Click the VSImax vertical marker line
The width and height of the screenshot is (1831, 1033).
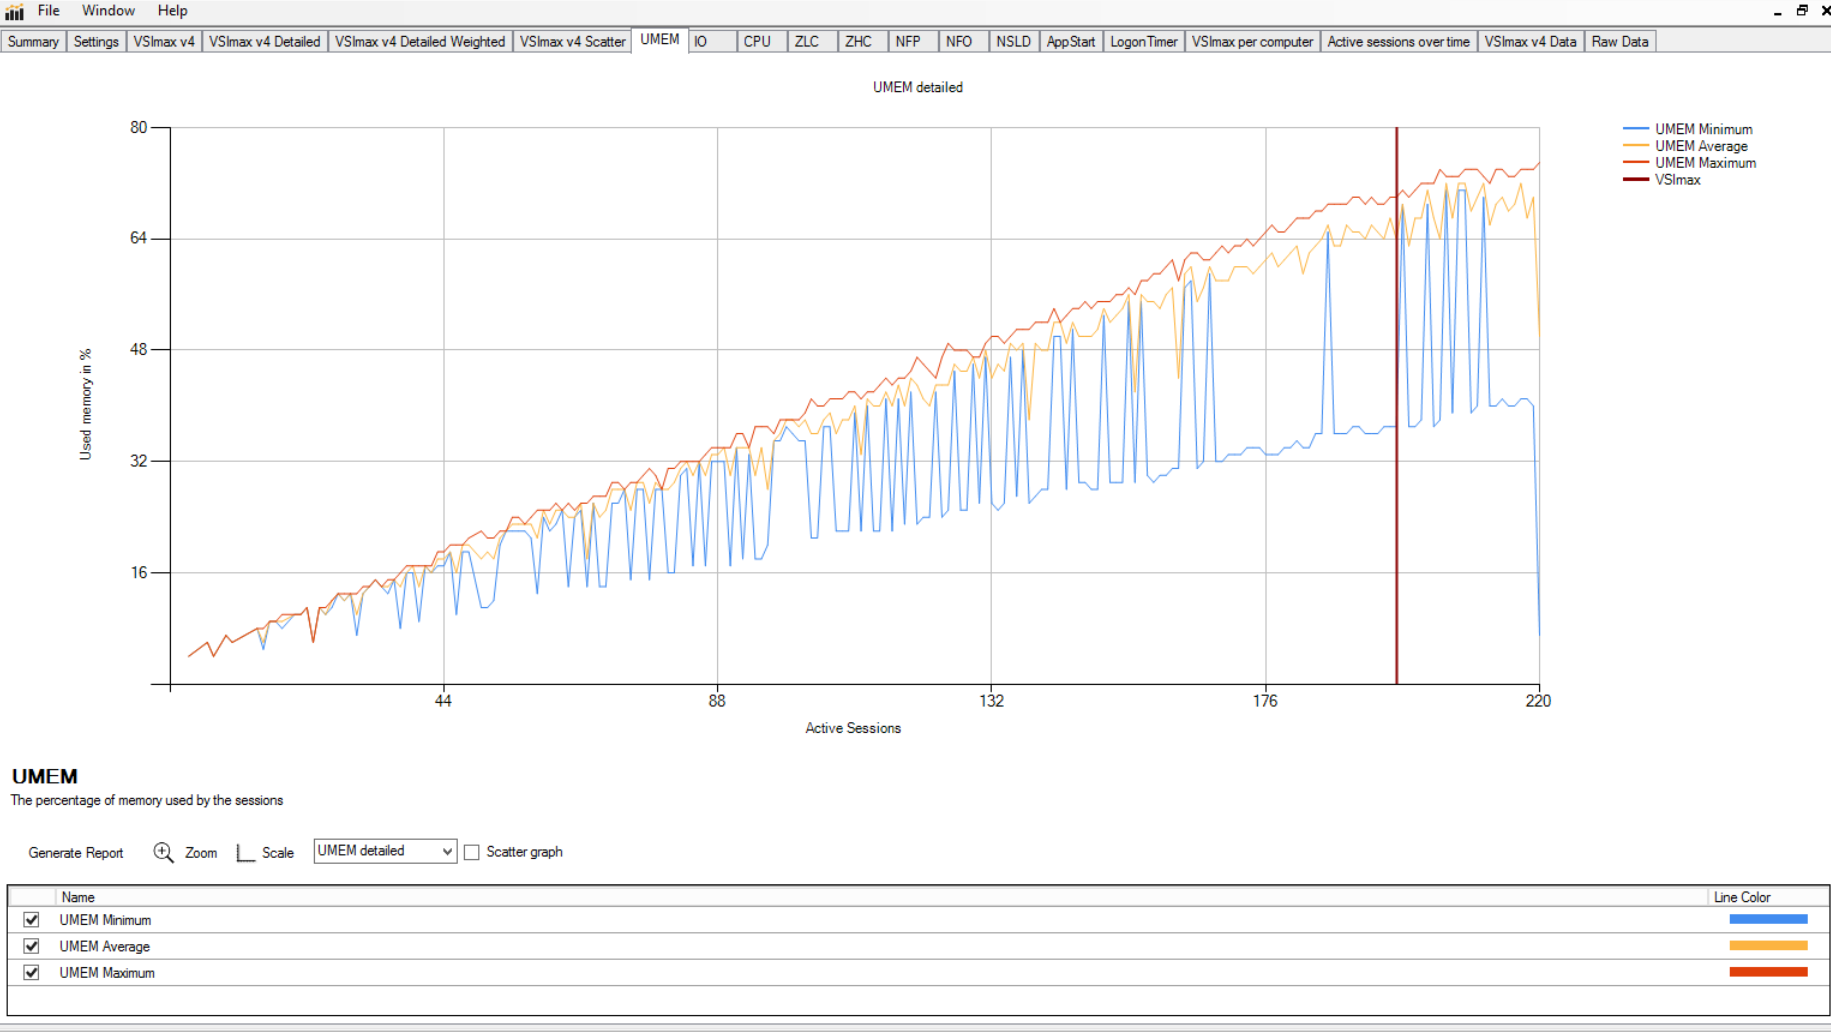coord(1397,405)
